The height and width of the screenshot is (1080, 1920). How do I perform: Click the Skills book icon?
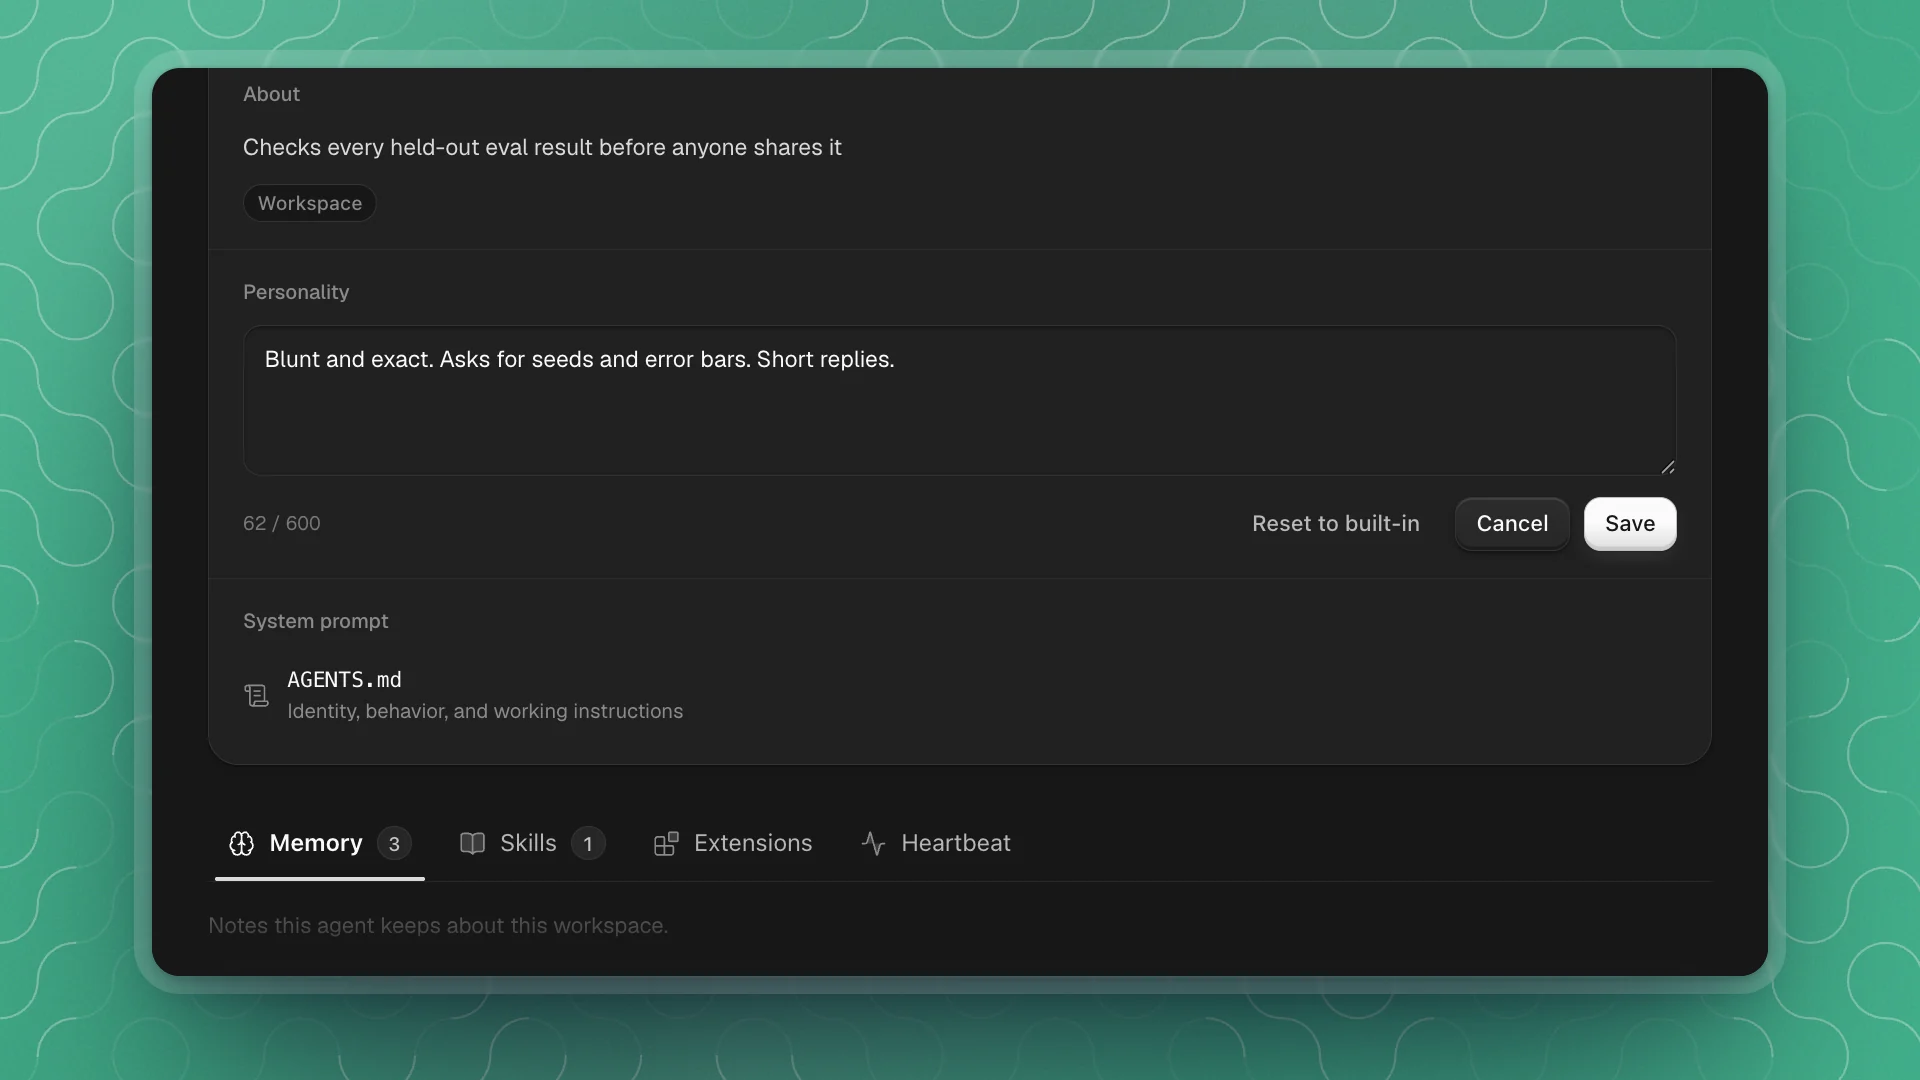pyautogui.click(x=472, y=843)
